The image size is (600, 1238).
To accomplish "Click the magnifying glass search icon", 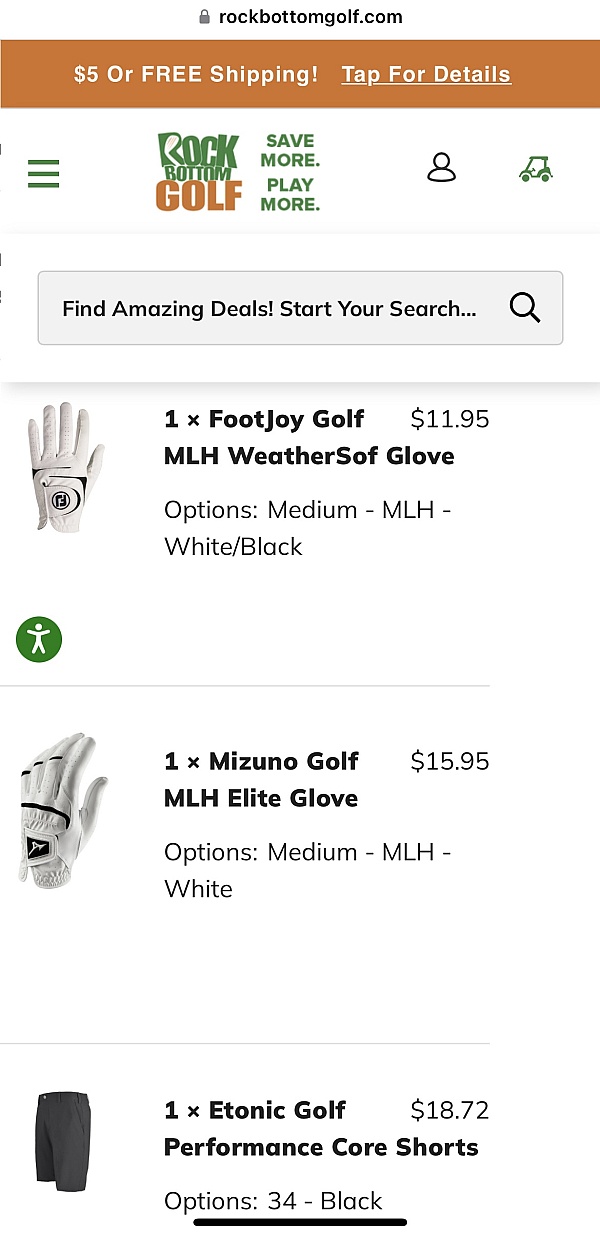I will click(x=525, y=308).
